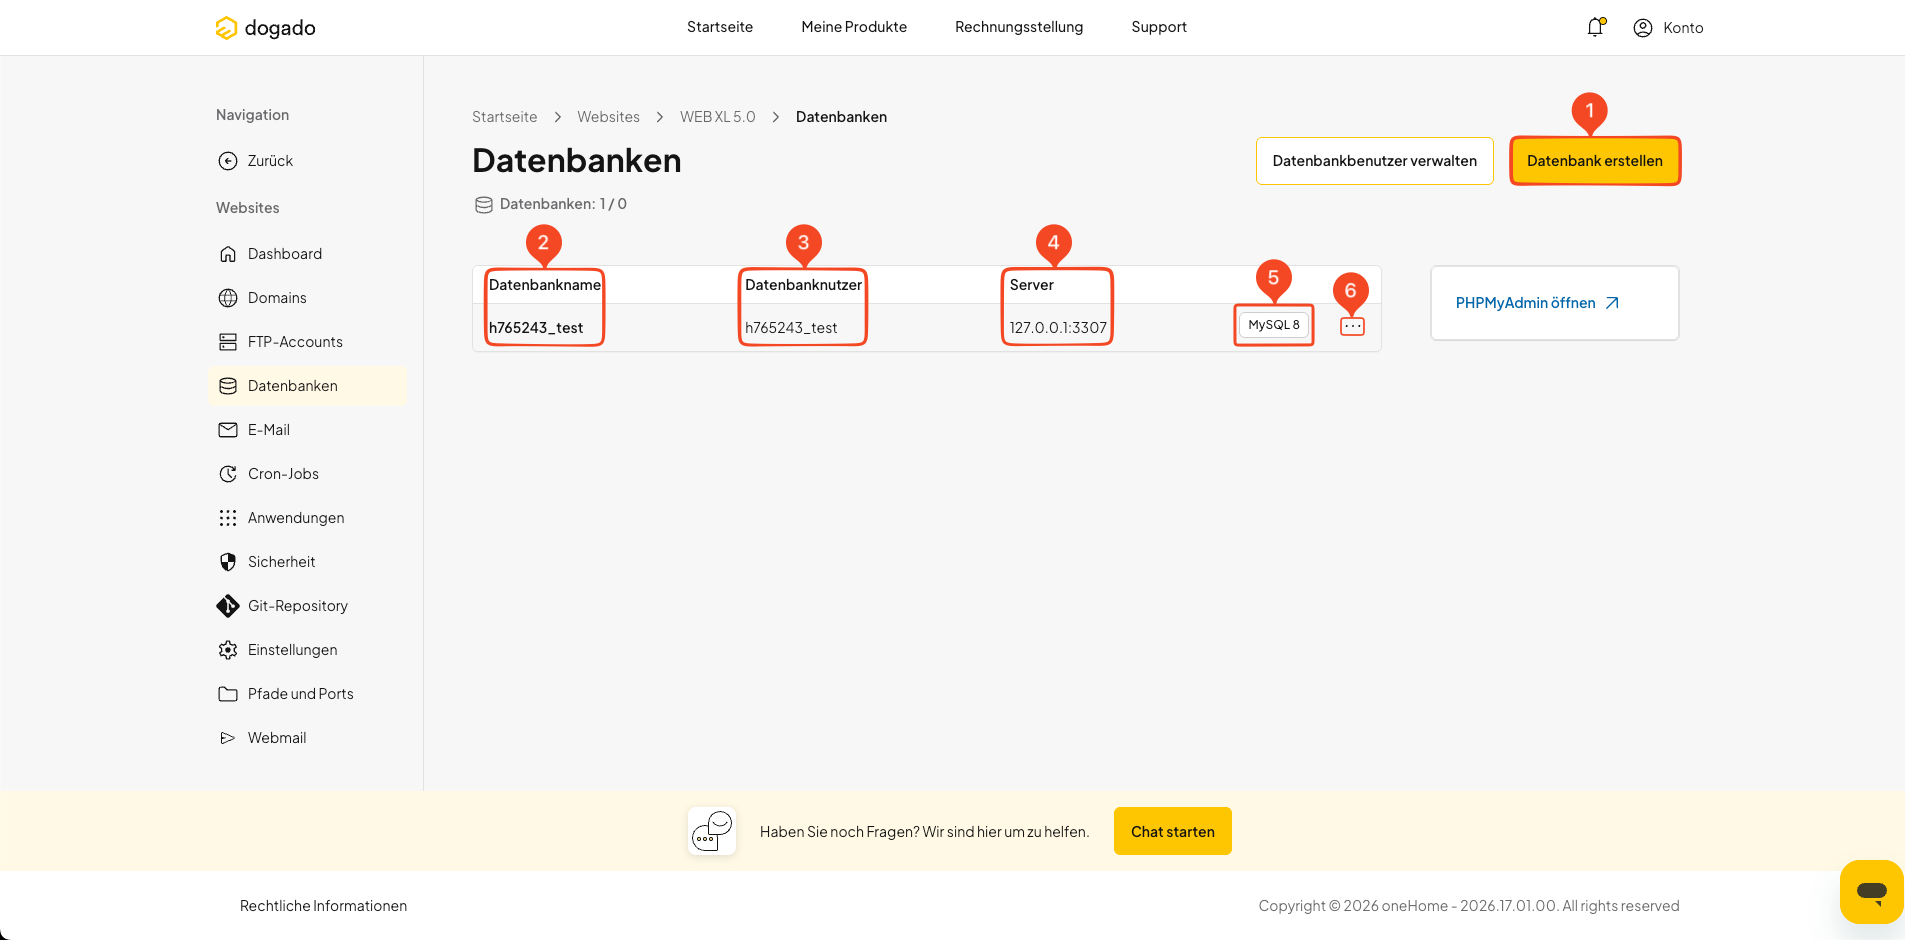Open Support in the top menu
This screenshot has width=1905, height=940.
[x=1159, y=27]
